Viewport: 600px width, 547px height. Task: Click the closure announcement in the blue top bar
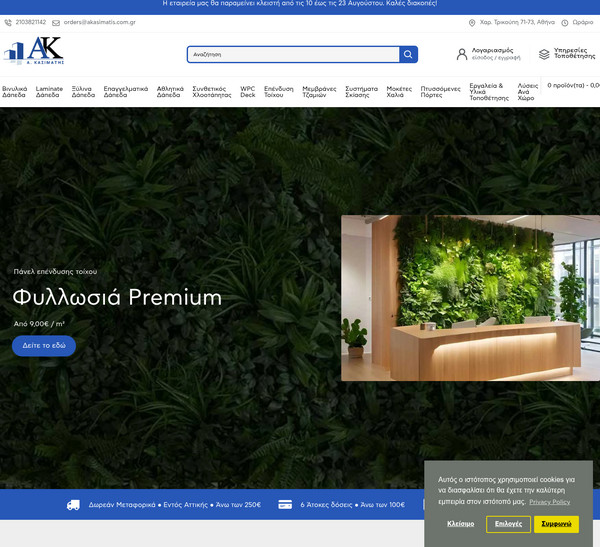pos(300,3)
